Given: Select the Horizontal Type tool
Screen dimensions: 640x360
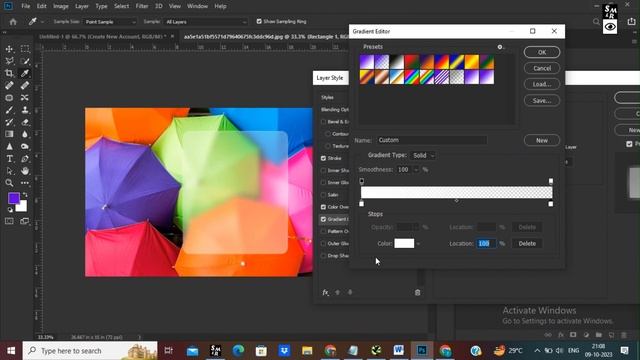Looking at the screenshot, I should 9,159.
